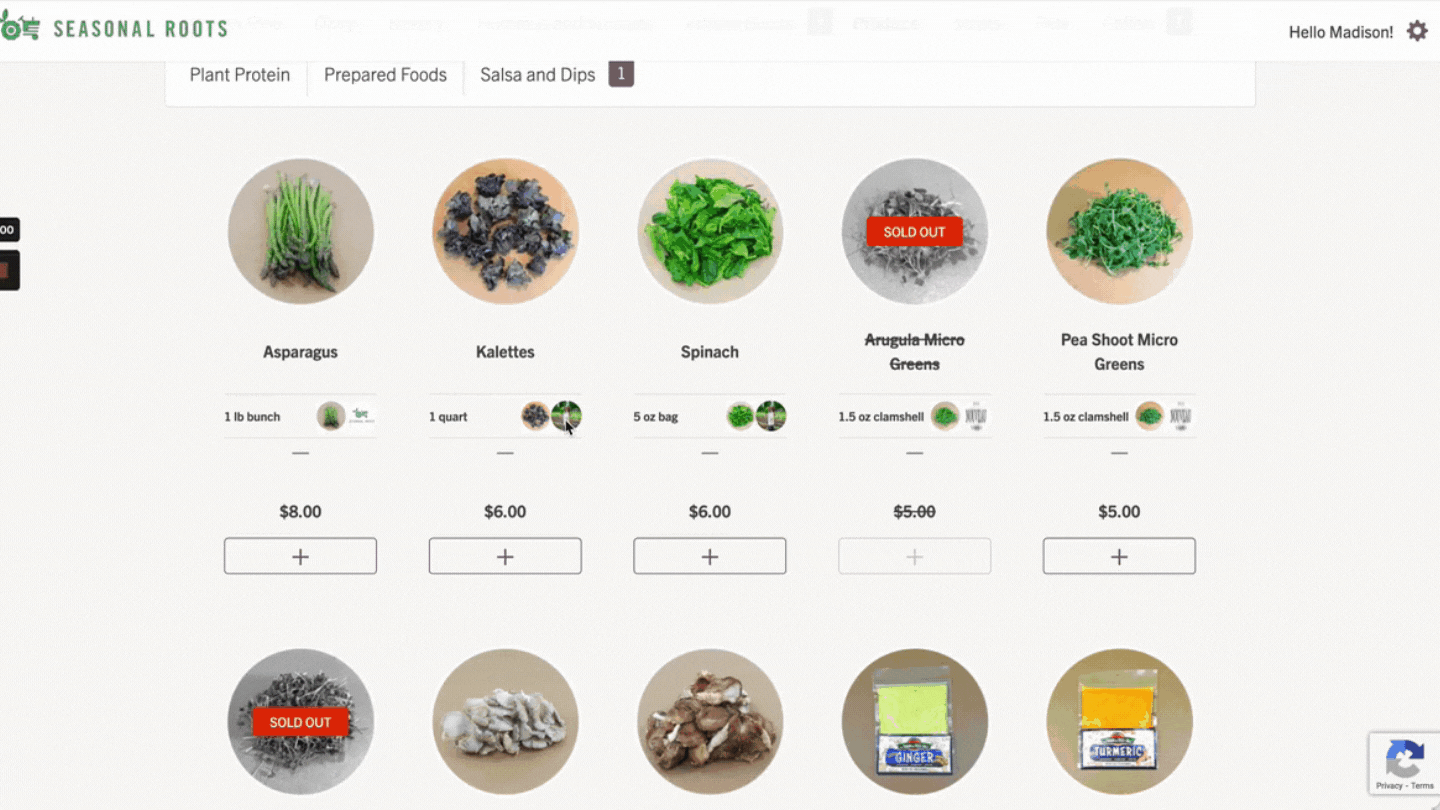
Task: Click the farm logo icon for Asparagus
Action: click(x=361, y=416)
